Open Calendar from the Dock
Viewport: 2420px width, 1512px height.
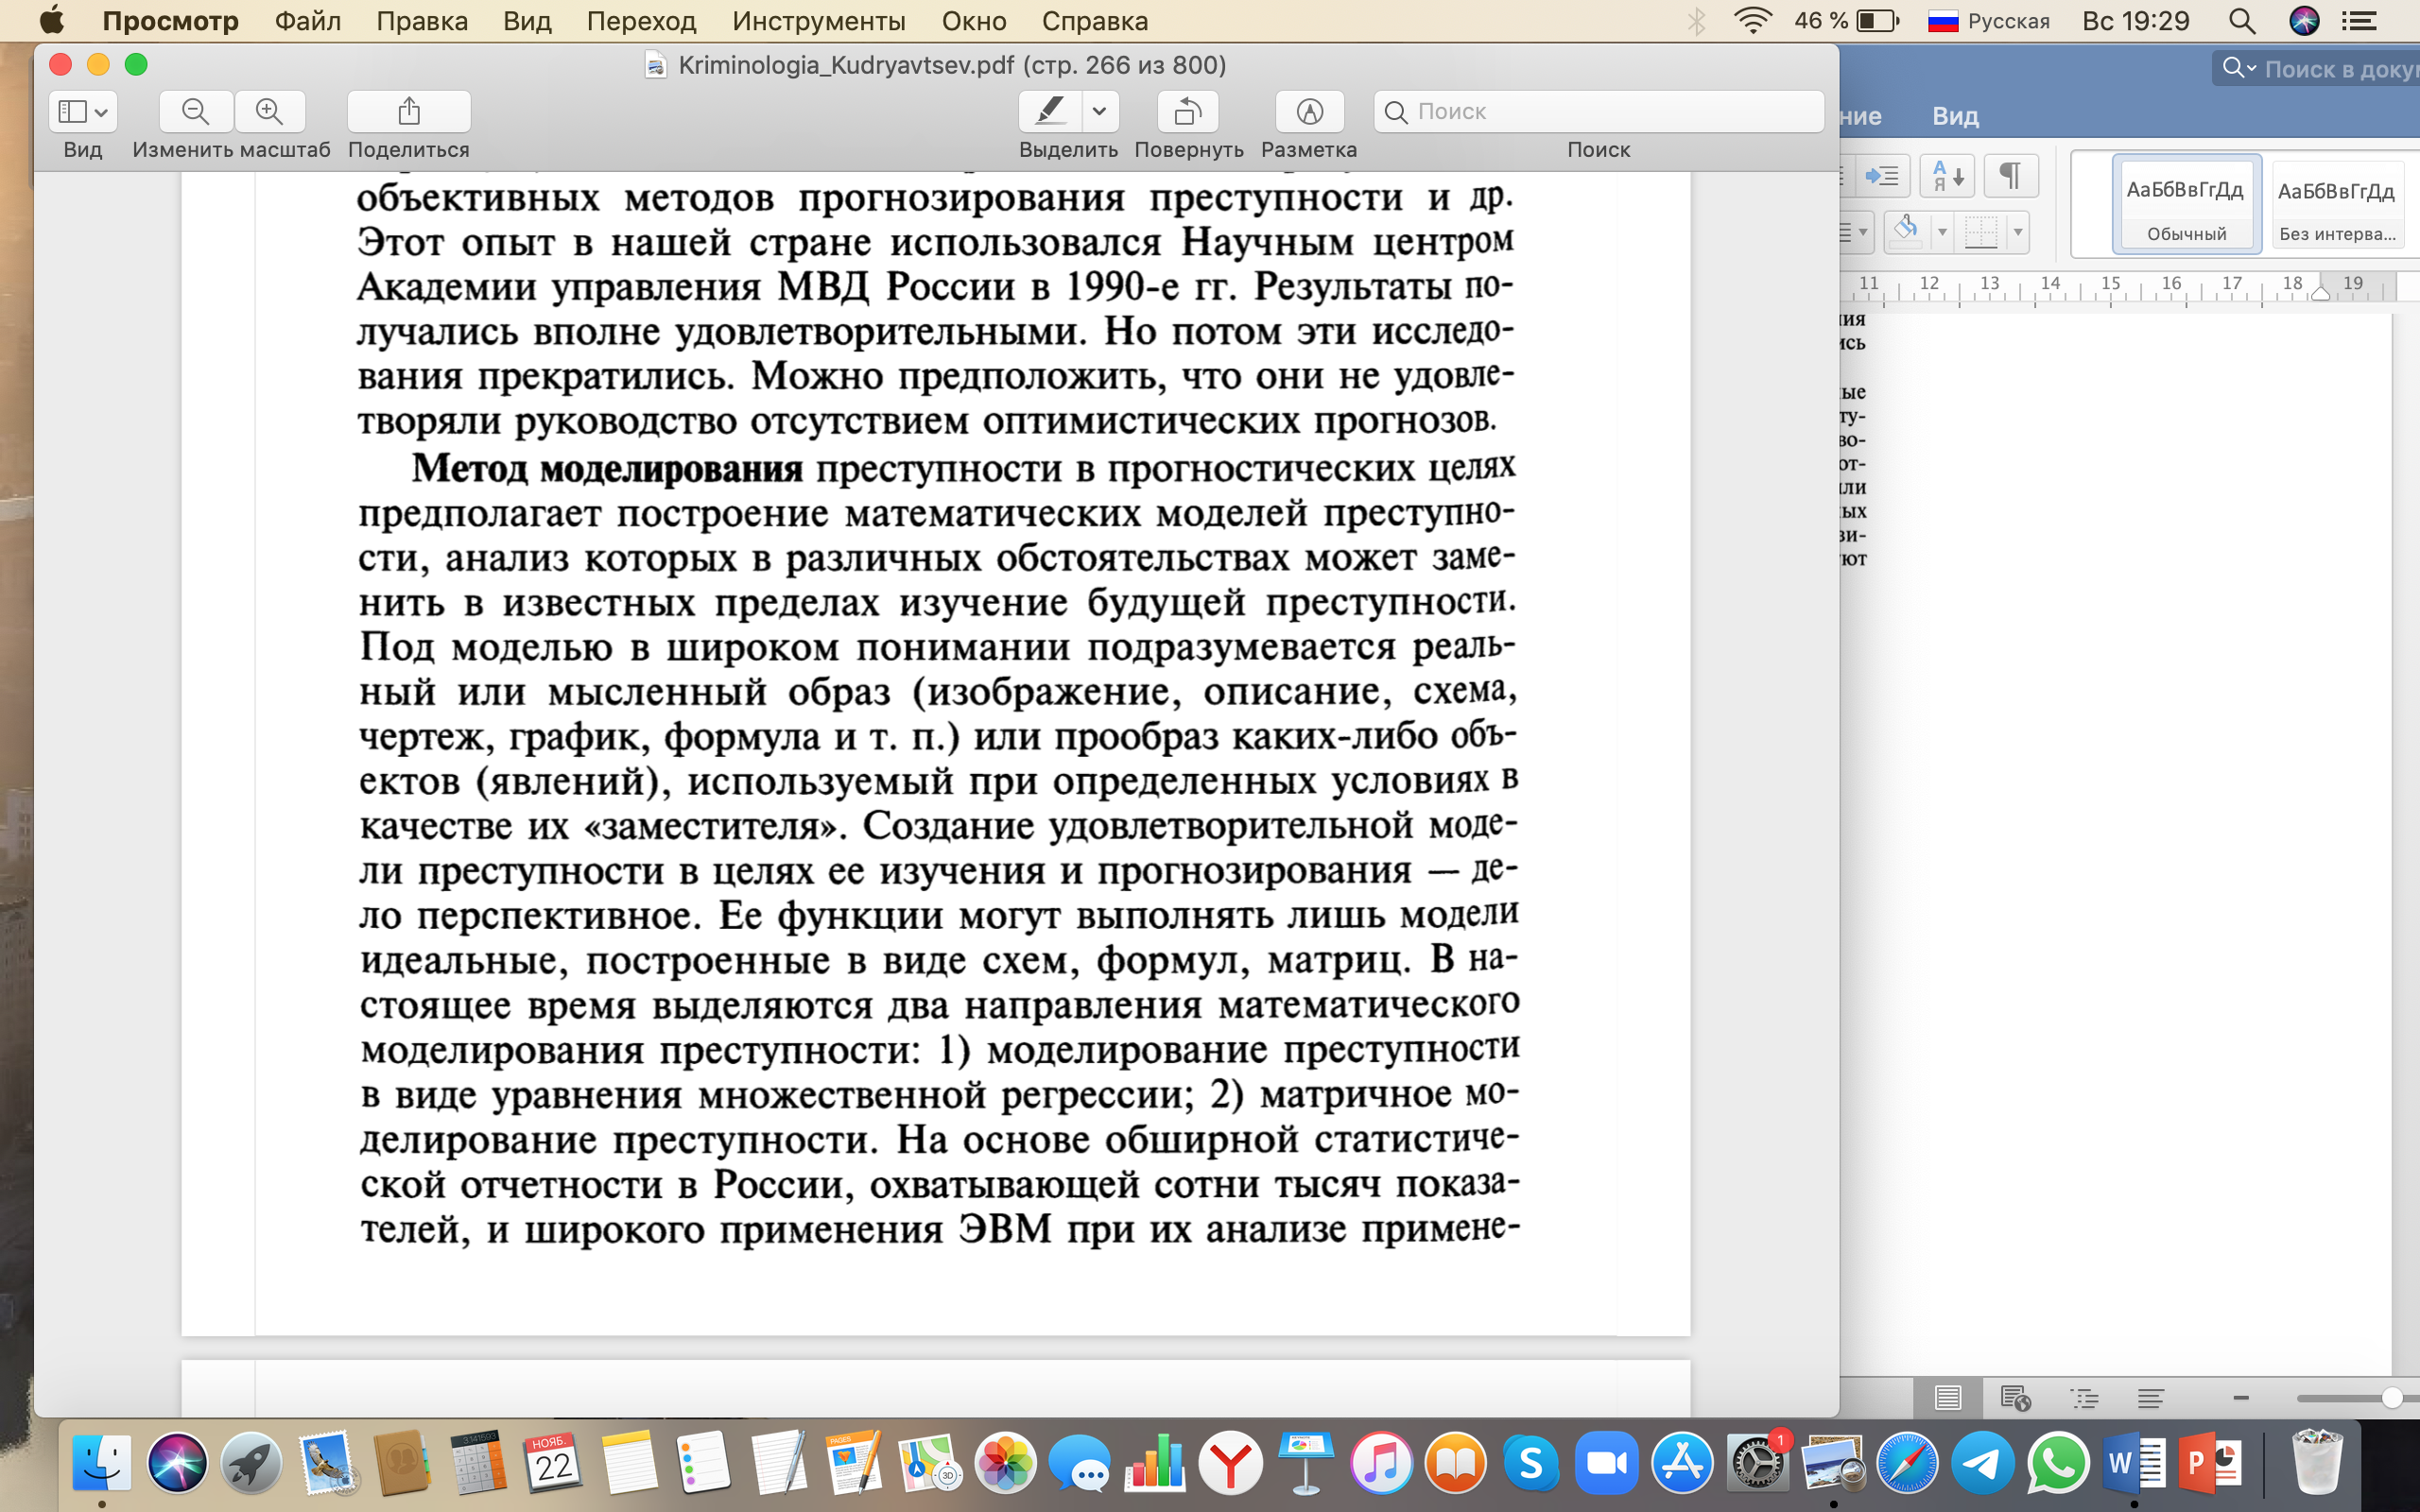pyautogui.click(x=553, y=1462)
